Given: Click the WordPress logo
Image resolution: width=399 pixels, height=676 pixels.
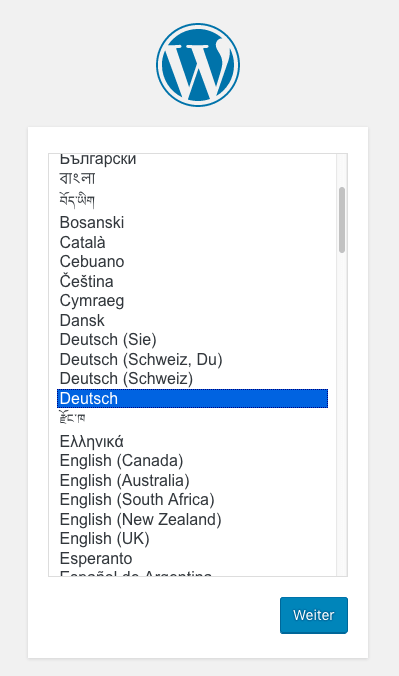Looking at the screenshot, I should click(x=198, y=65).
